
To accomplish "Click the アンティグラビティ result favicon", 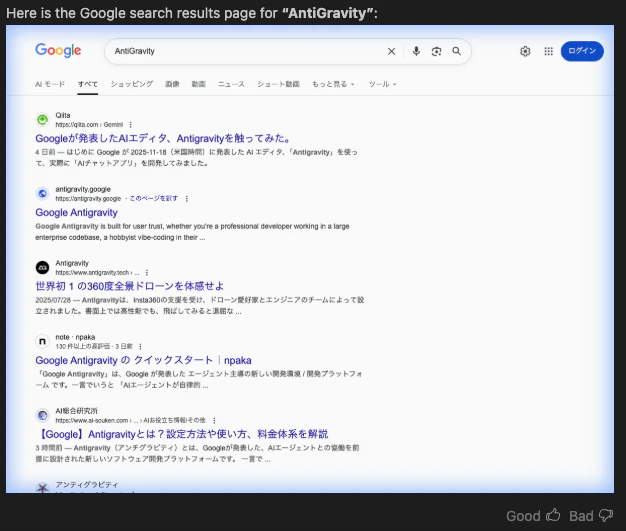I will [42, 487].
